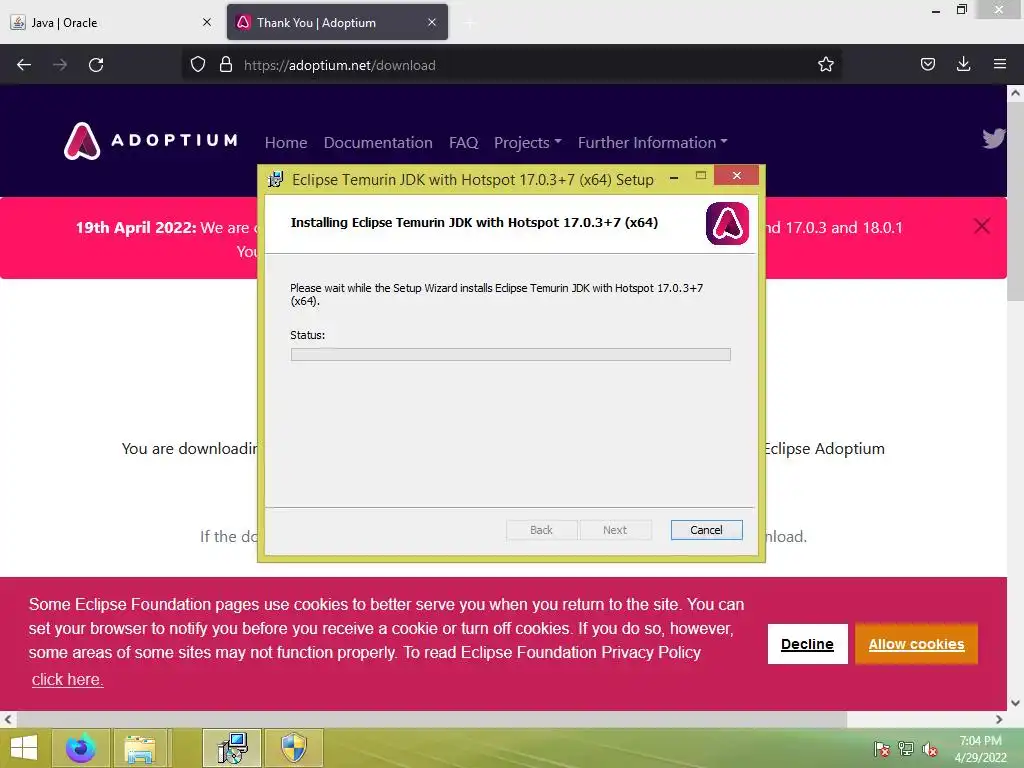Click the installation status progress bar
This screenshot has width=1024, height=768.
click(x=511, y=355)
